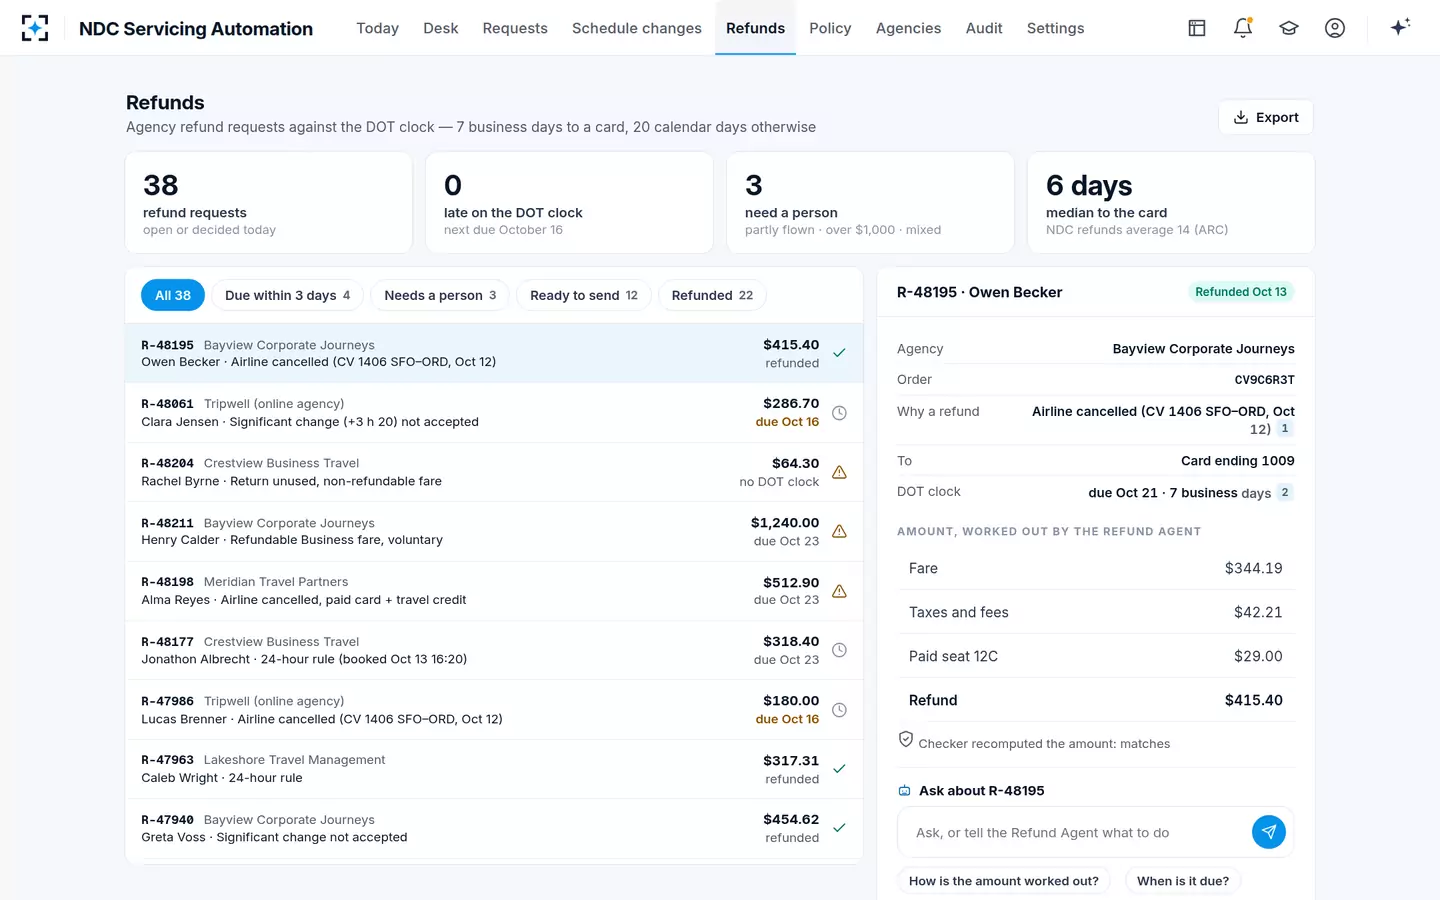Select refund row R-47986 Lucas Brenner
Screen dimensions: 1440x900
click(x=494, y=710)
